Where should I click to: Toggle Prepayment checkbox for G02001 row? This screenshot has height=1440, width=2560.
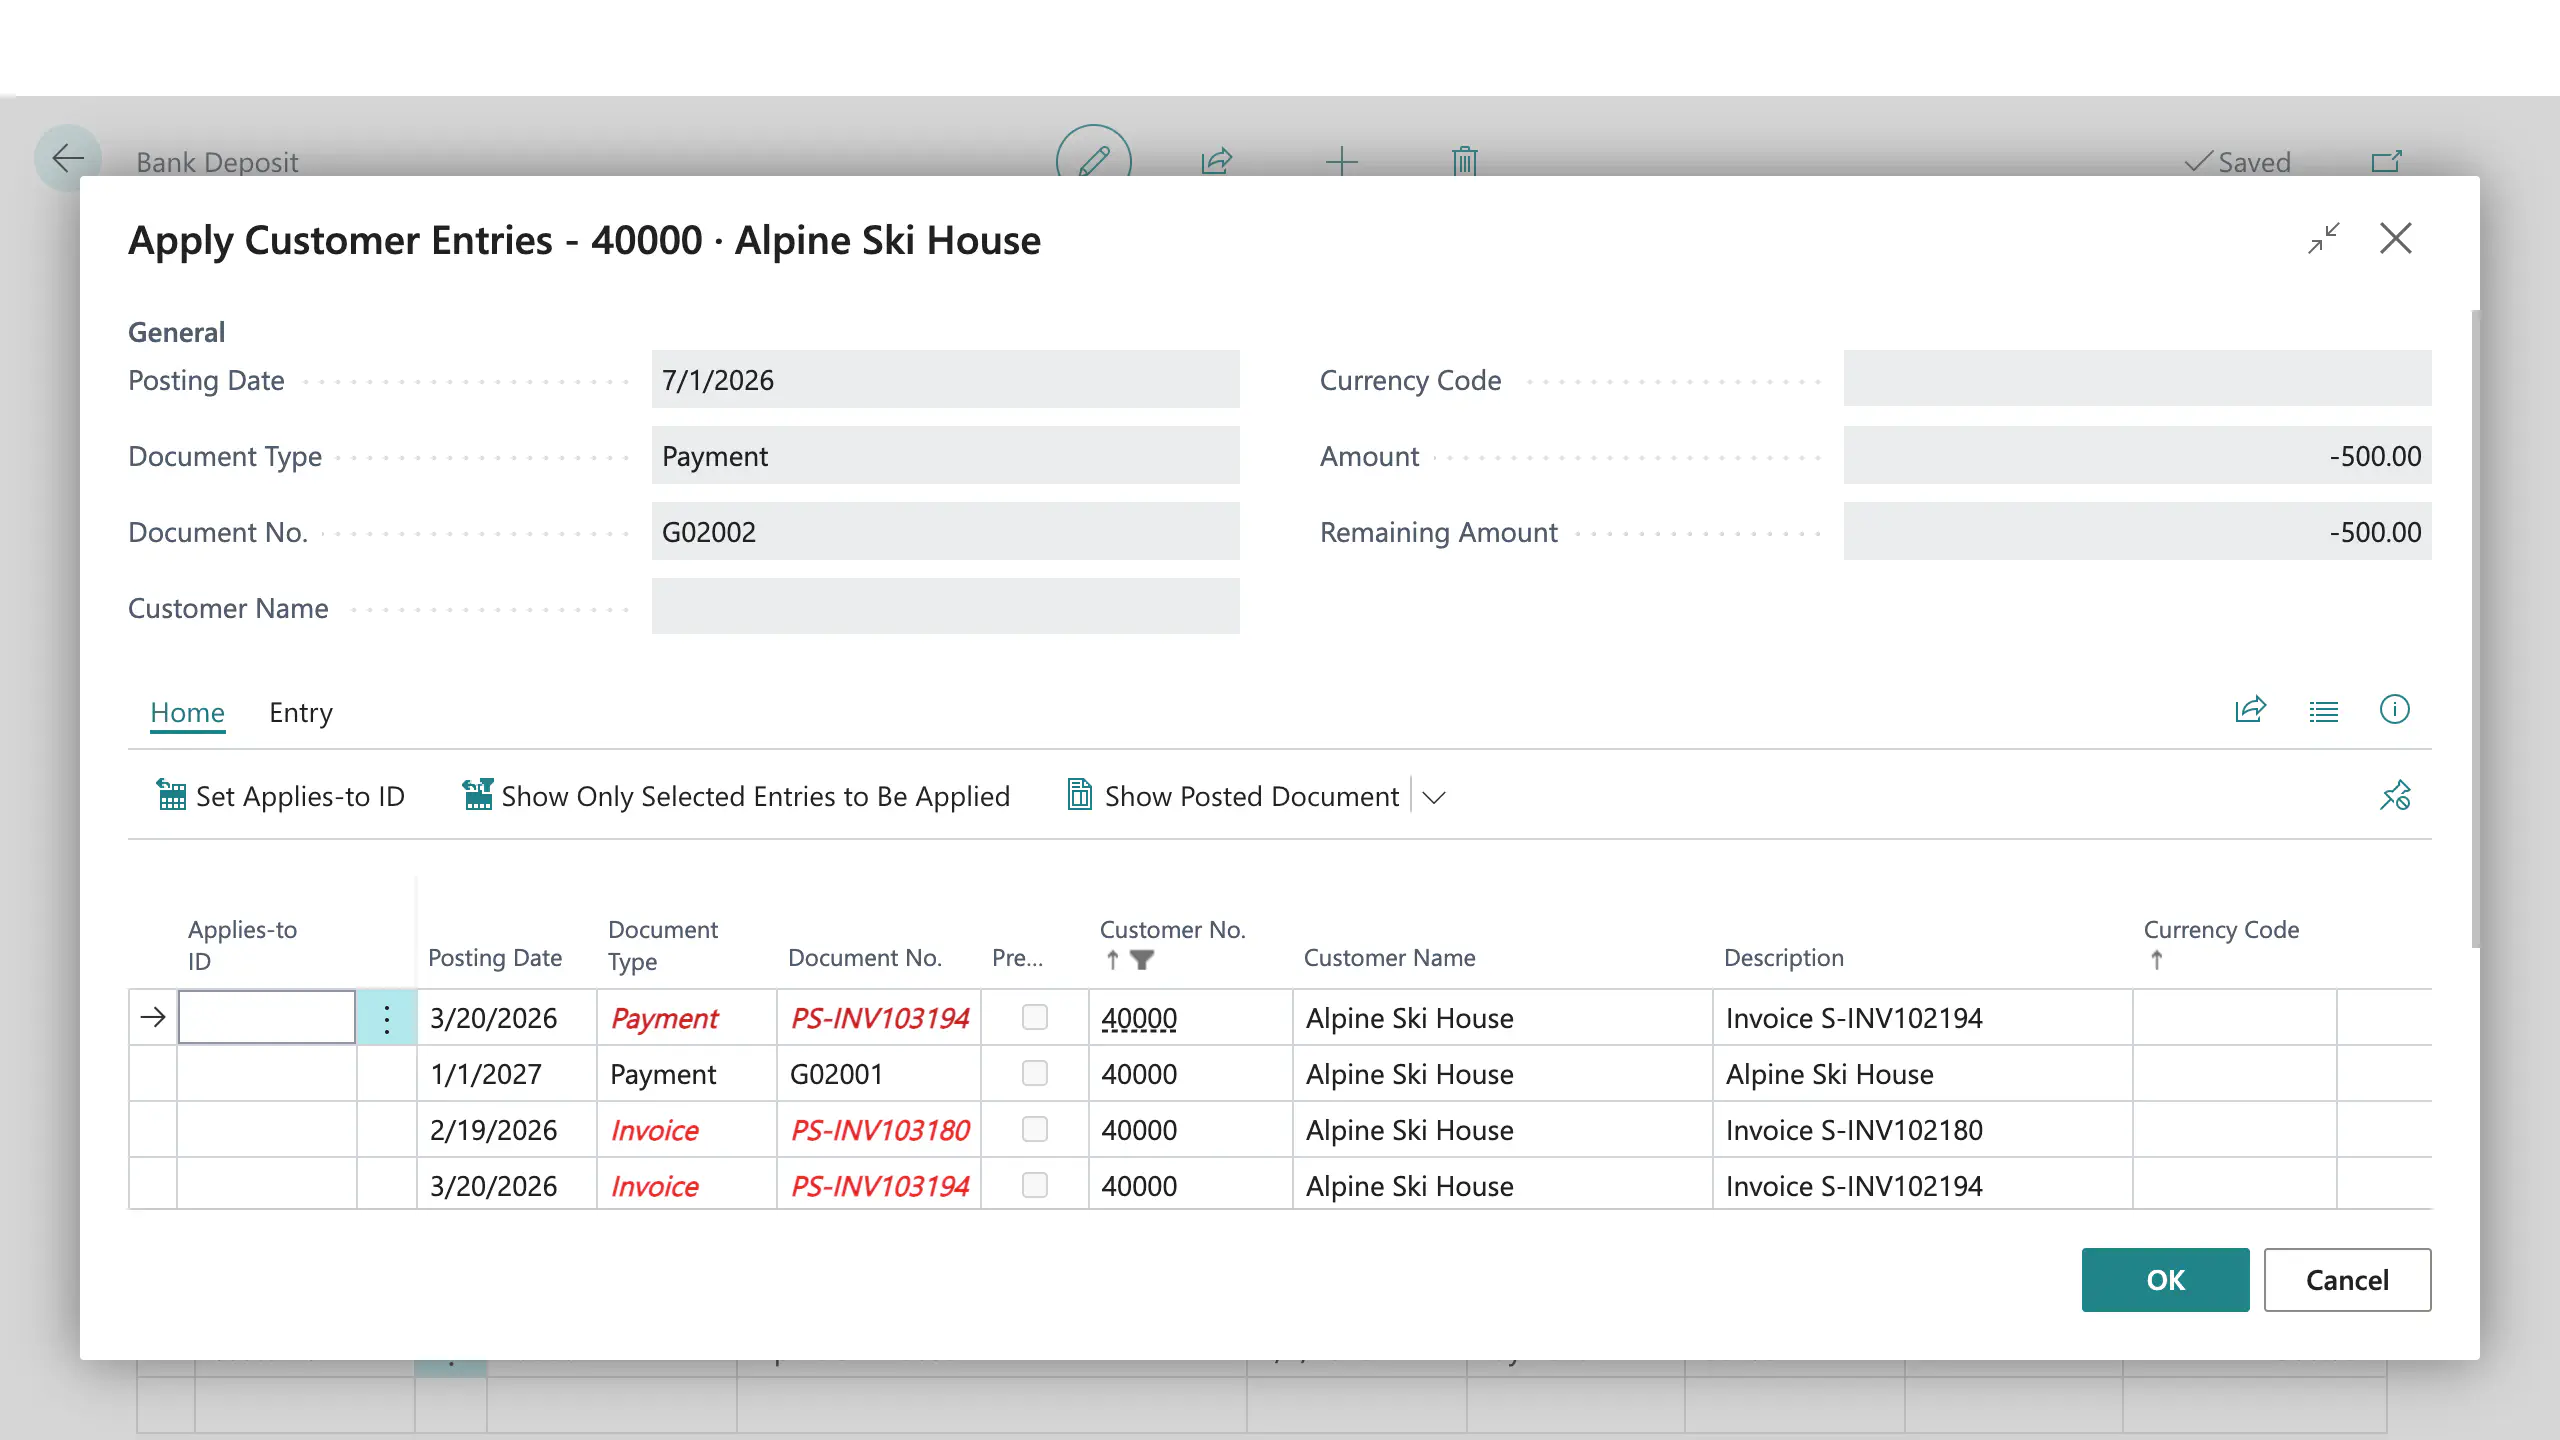1035,1073
